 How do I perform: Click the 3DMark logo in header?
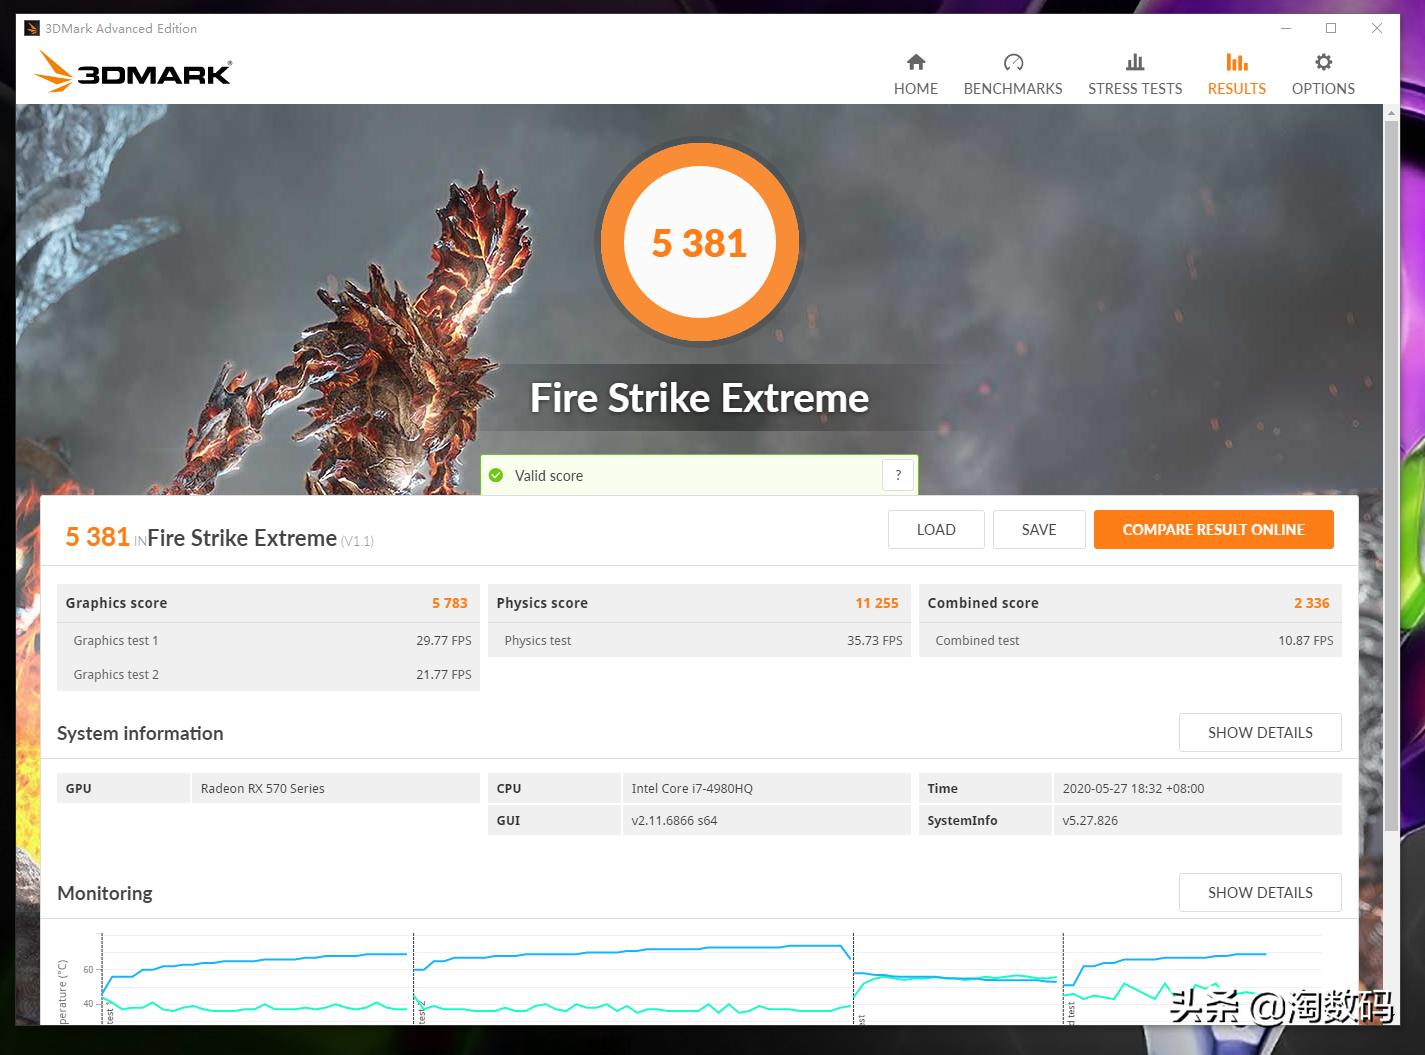(x=134, y=73)
